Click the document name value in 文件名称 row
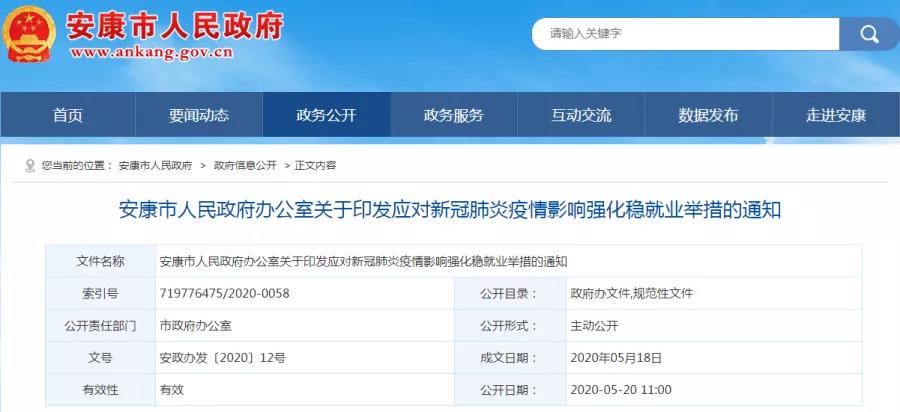The height and width of the screenshot is (412, 900). tap(363, 262)
